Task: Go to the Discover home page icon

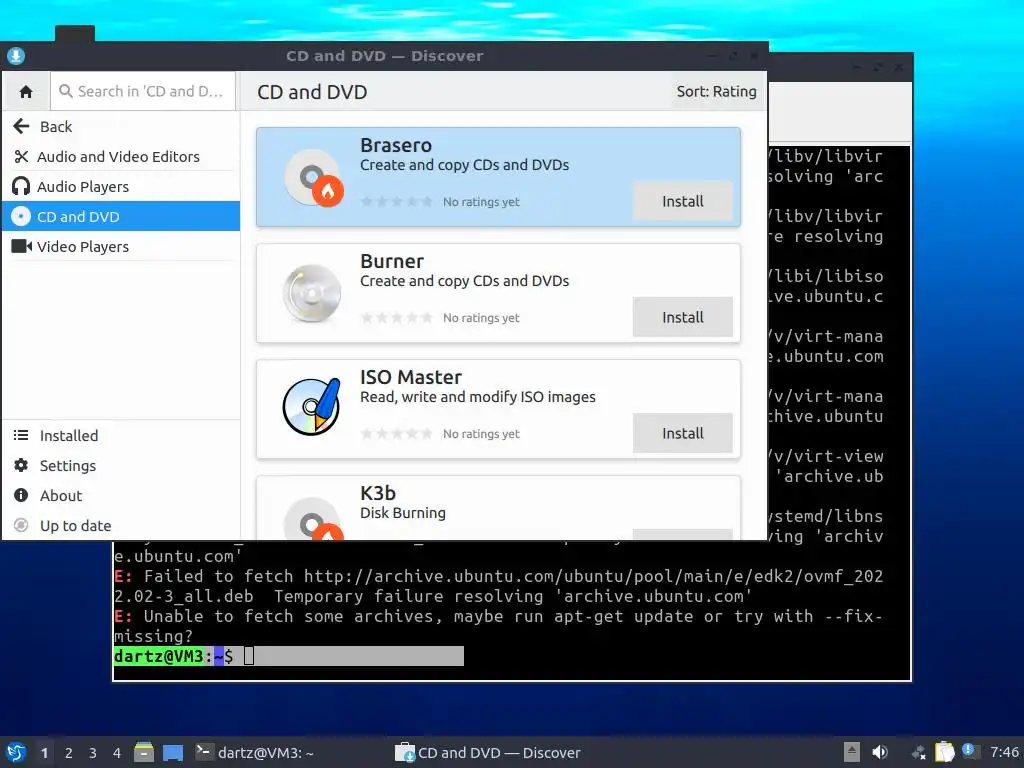Action: tap(26, 91)
